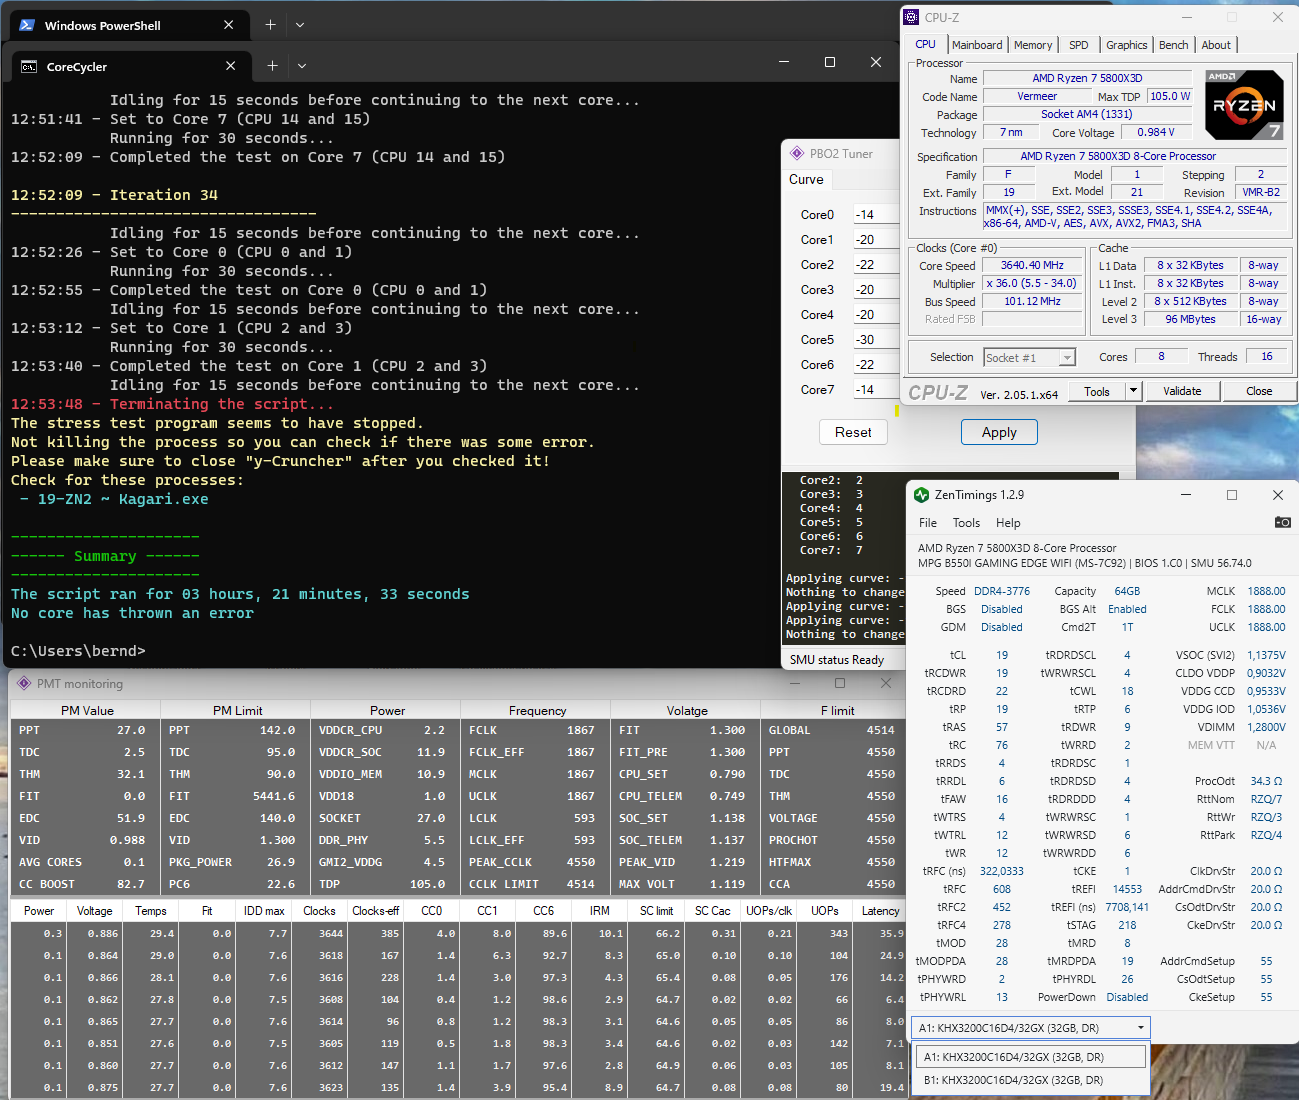
Task: Switch to CPU-Z Graphics tab
Action: 1126,45
